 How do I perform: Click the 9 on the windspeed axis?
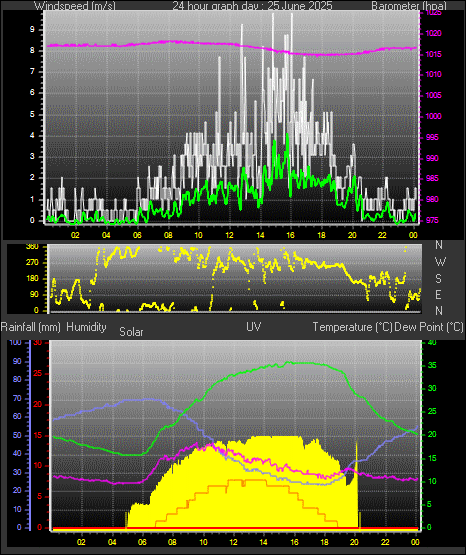[32, 30]
